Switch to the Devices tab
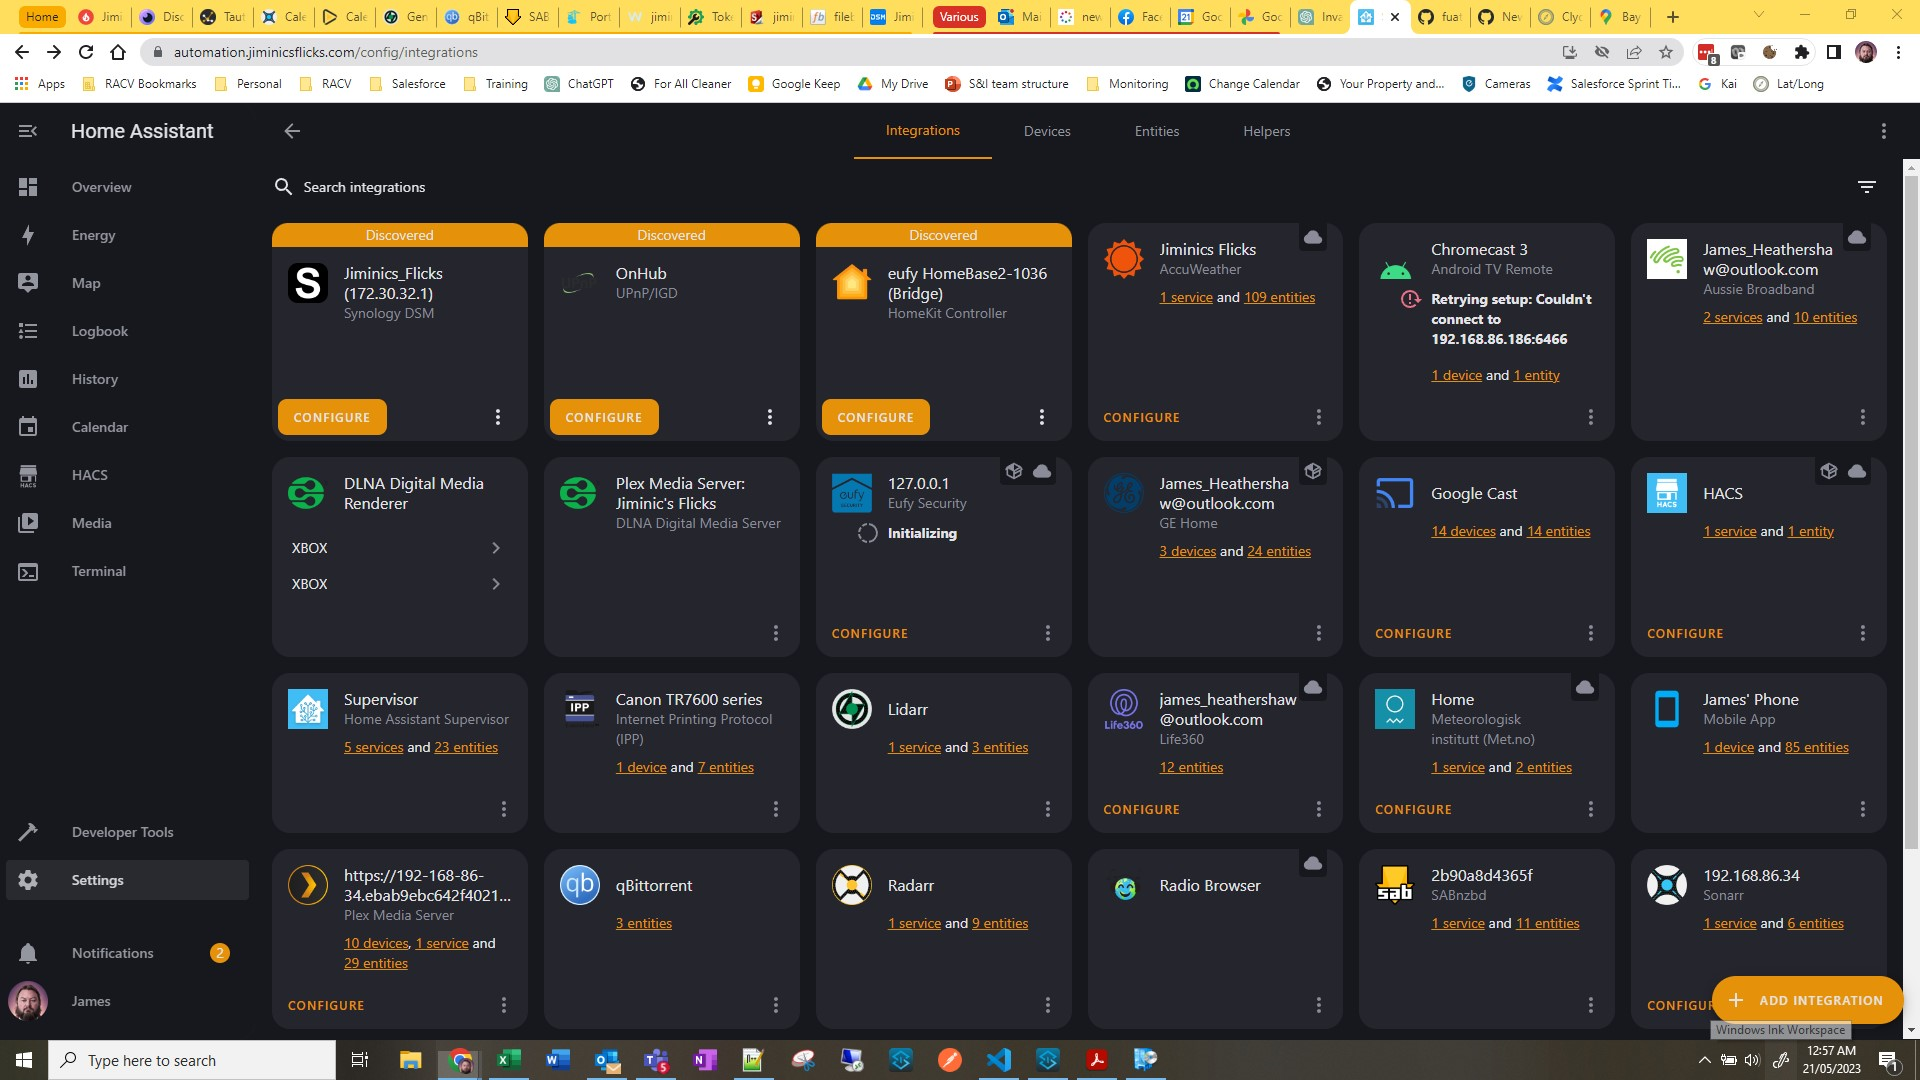1920x1080 pixels. [x=1046, y=131]
